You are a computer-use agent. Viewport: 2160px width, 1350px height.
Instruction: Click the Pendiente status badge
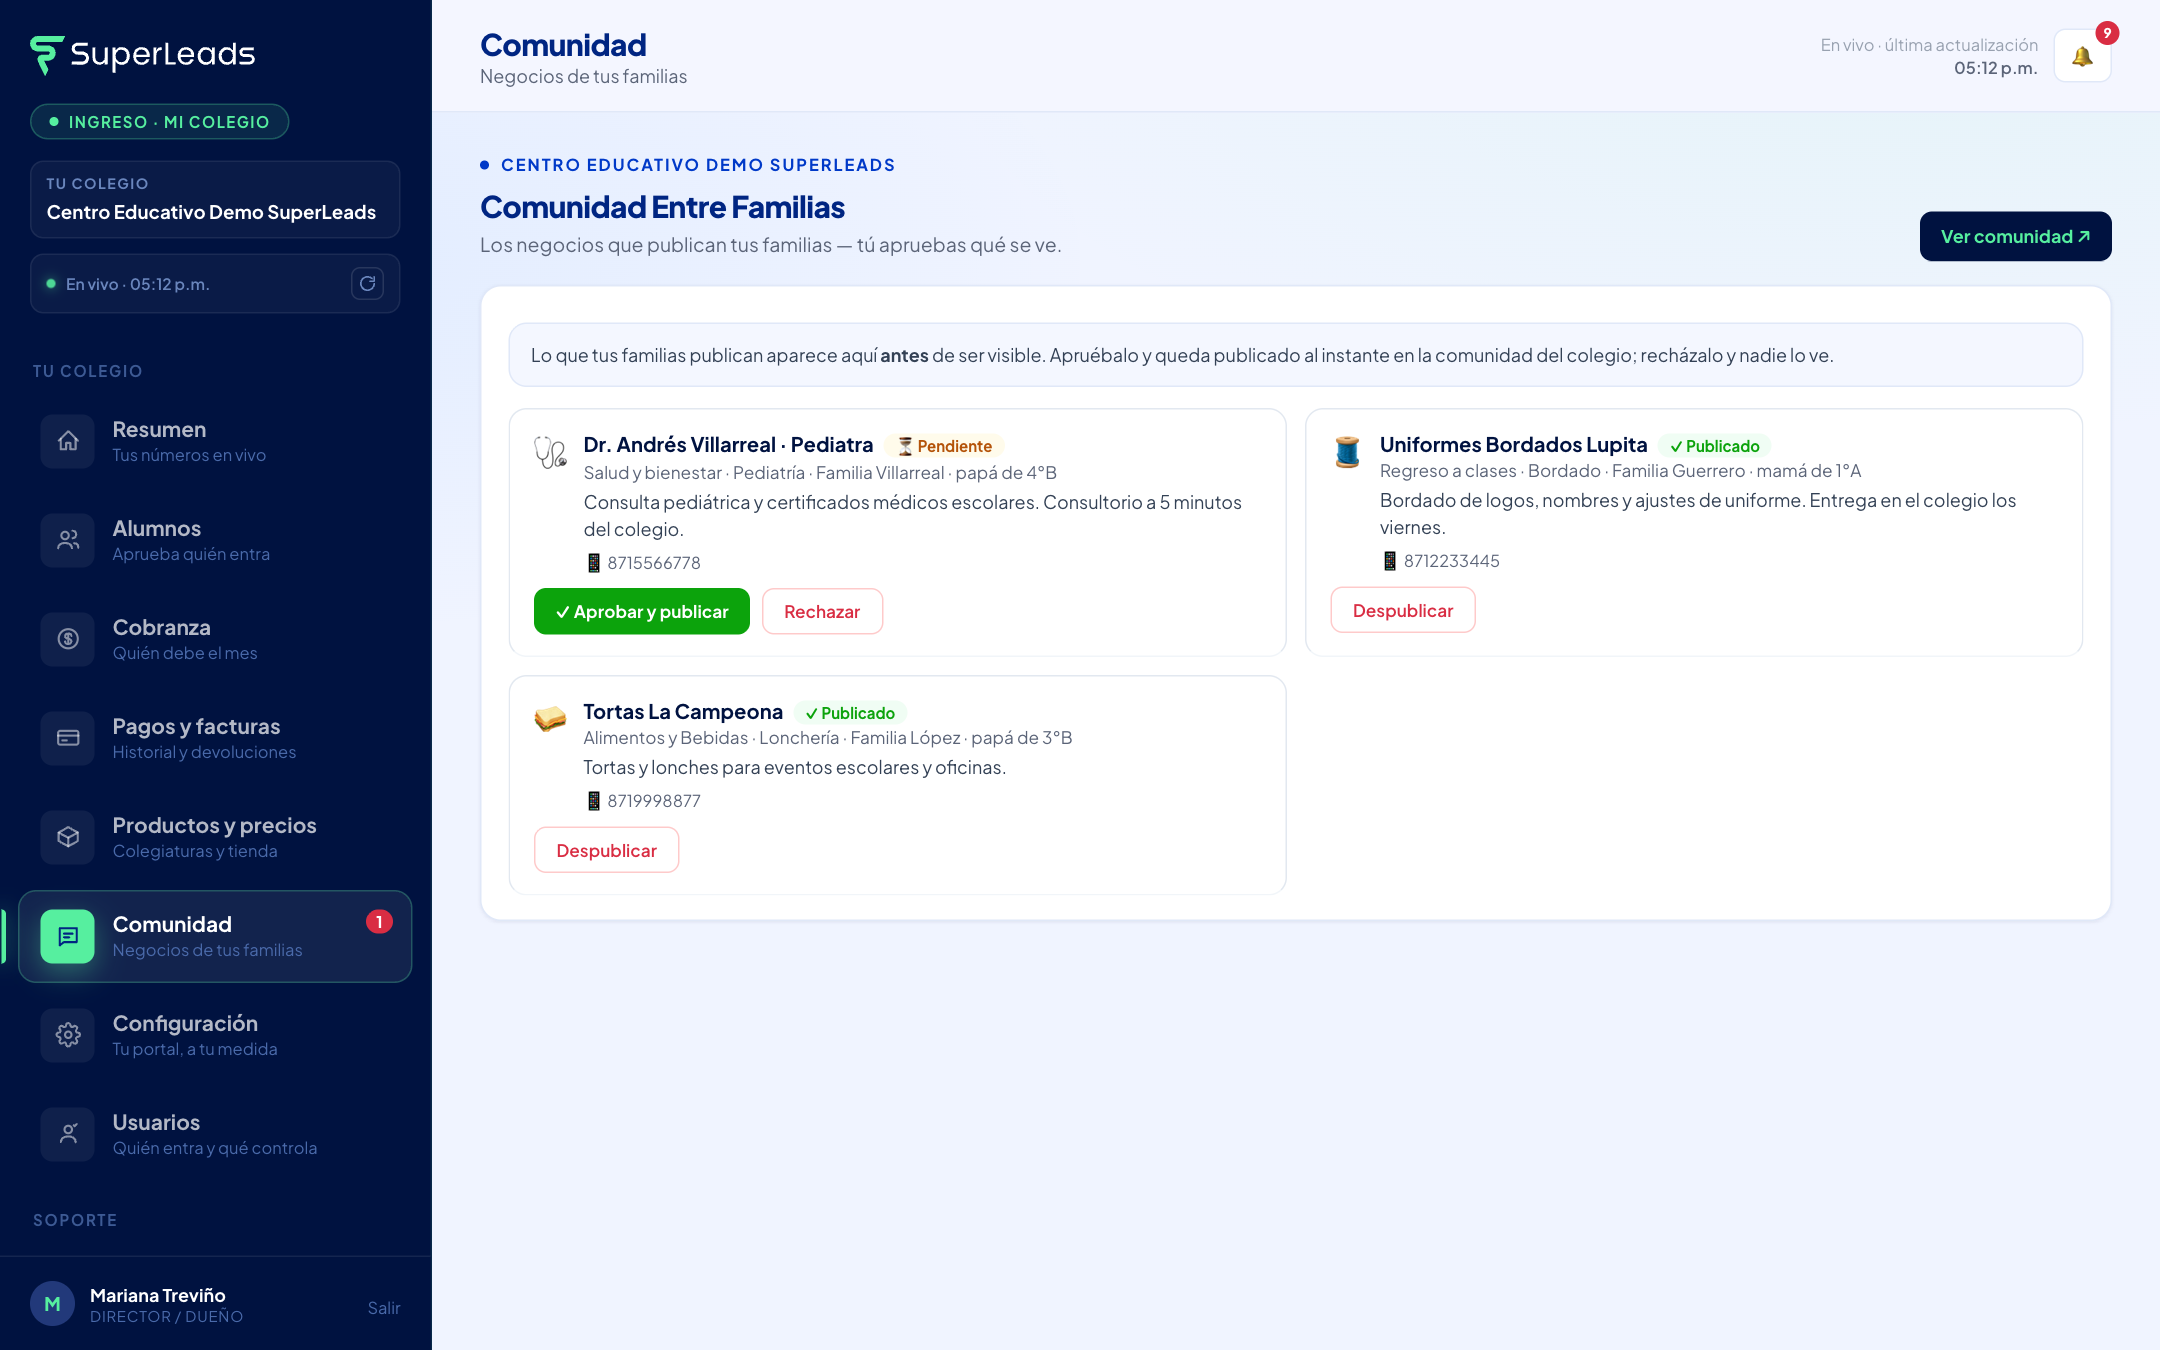pyautogui.click(x=944, y=446)
